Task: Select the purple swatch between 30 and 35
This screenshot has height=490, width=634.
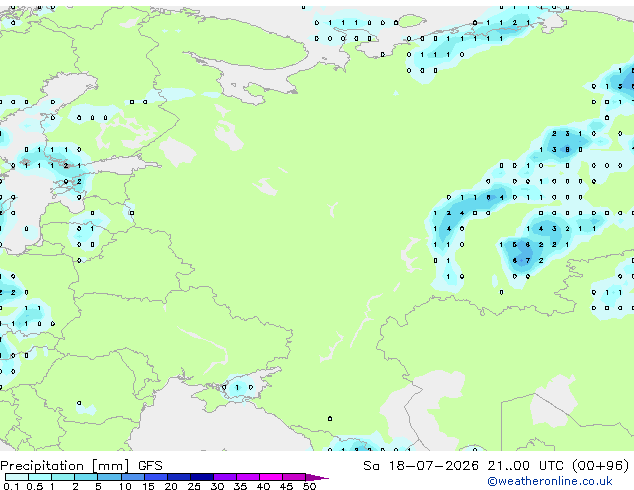Action: point(225,477)
